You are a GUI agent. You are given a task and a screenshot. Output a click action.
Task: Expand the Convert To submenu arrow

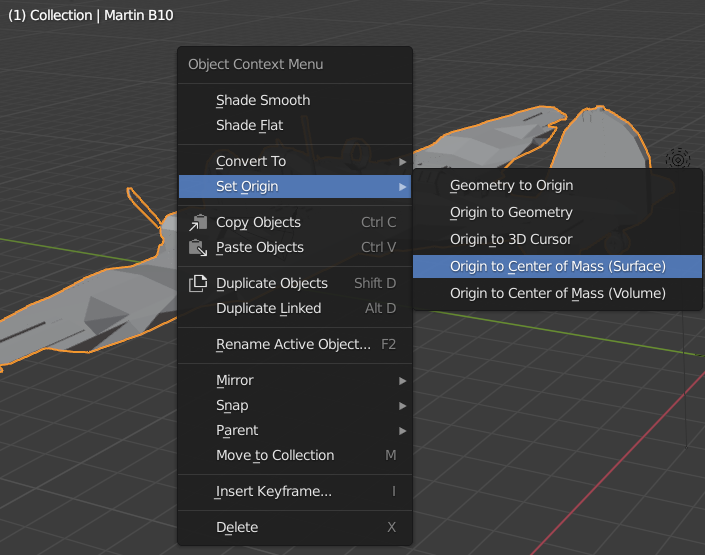point(402,161)
